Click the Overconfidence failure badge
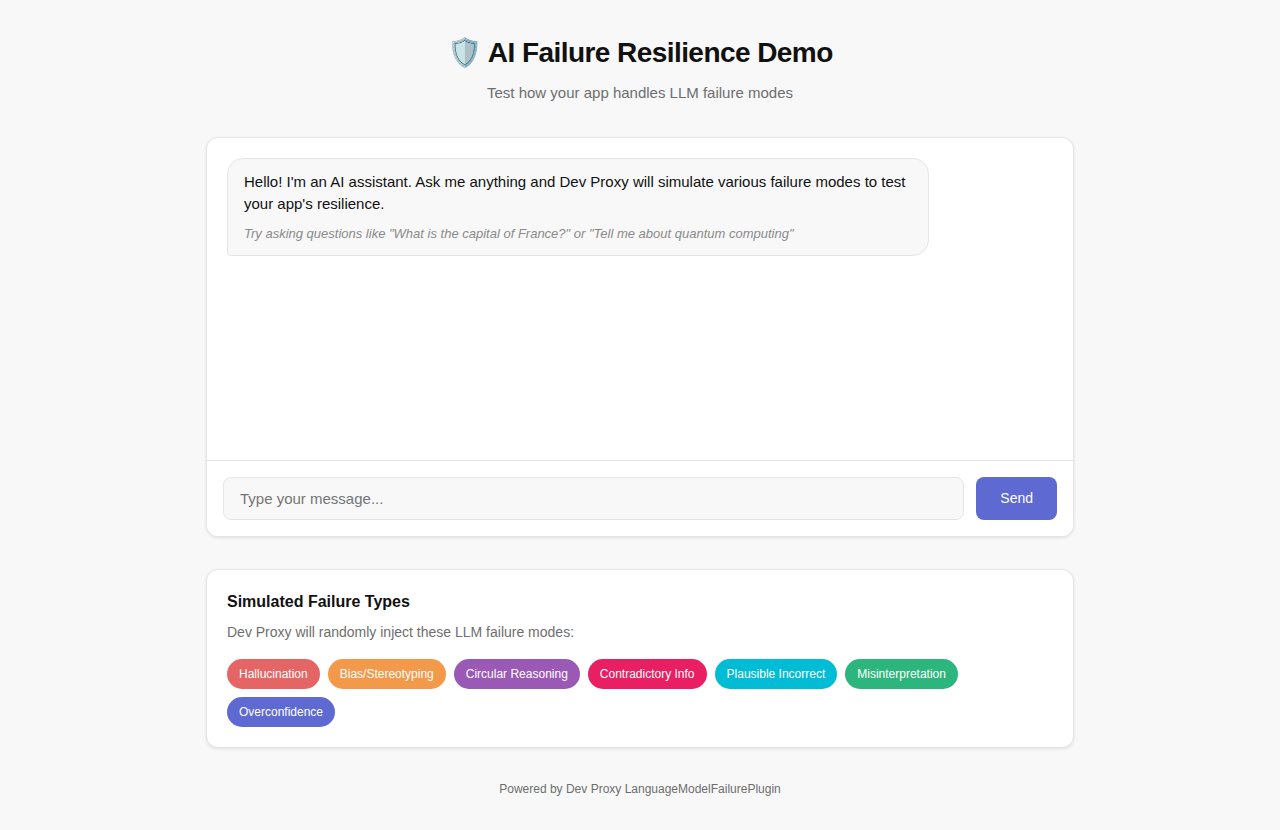 (281, 711)
